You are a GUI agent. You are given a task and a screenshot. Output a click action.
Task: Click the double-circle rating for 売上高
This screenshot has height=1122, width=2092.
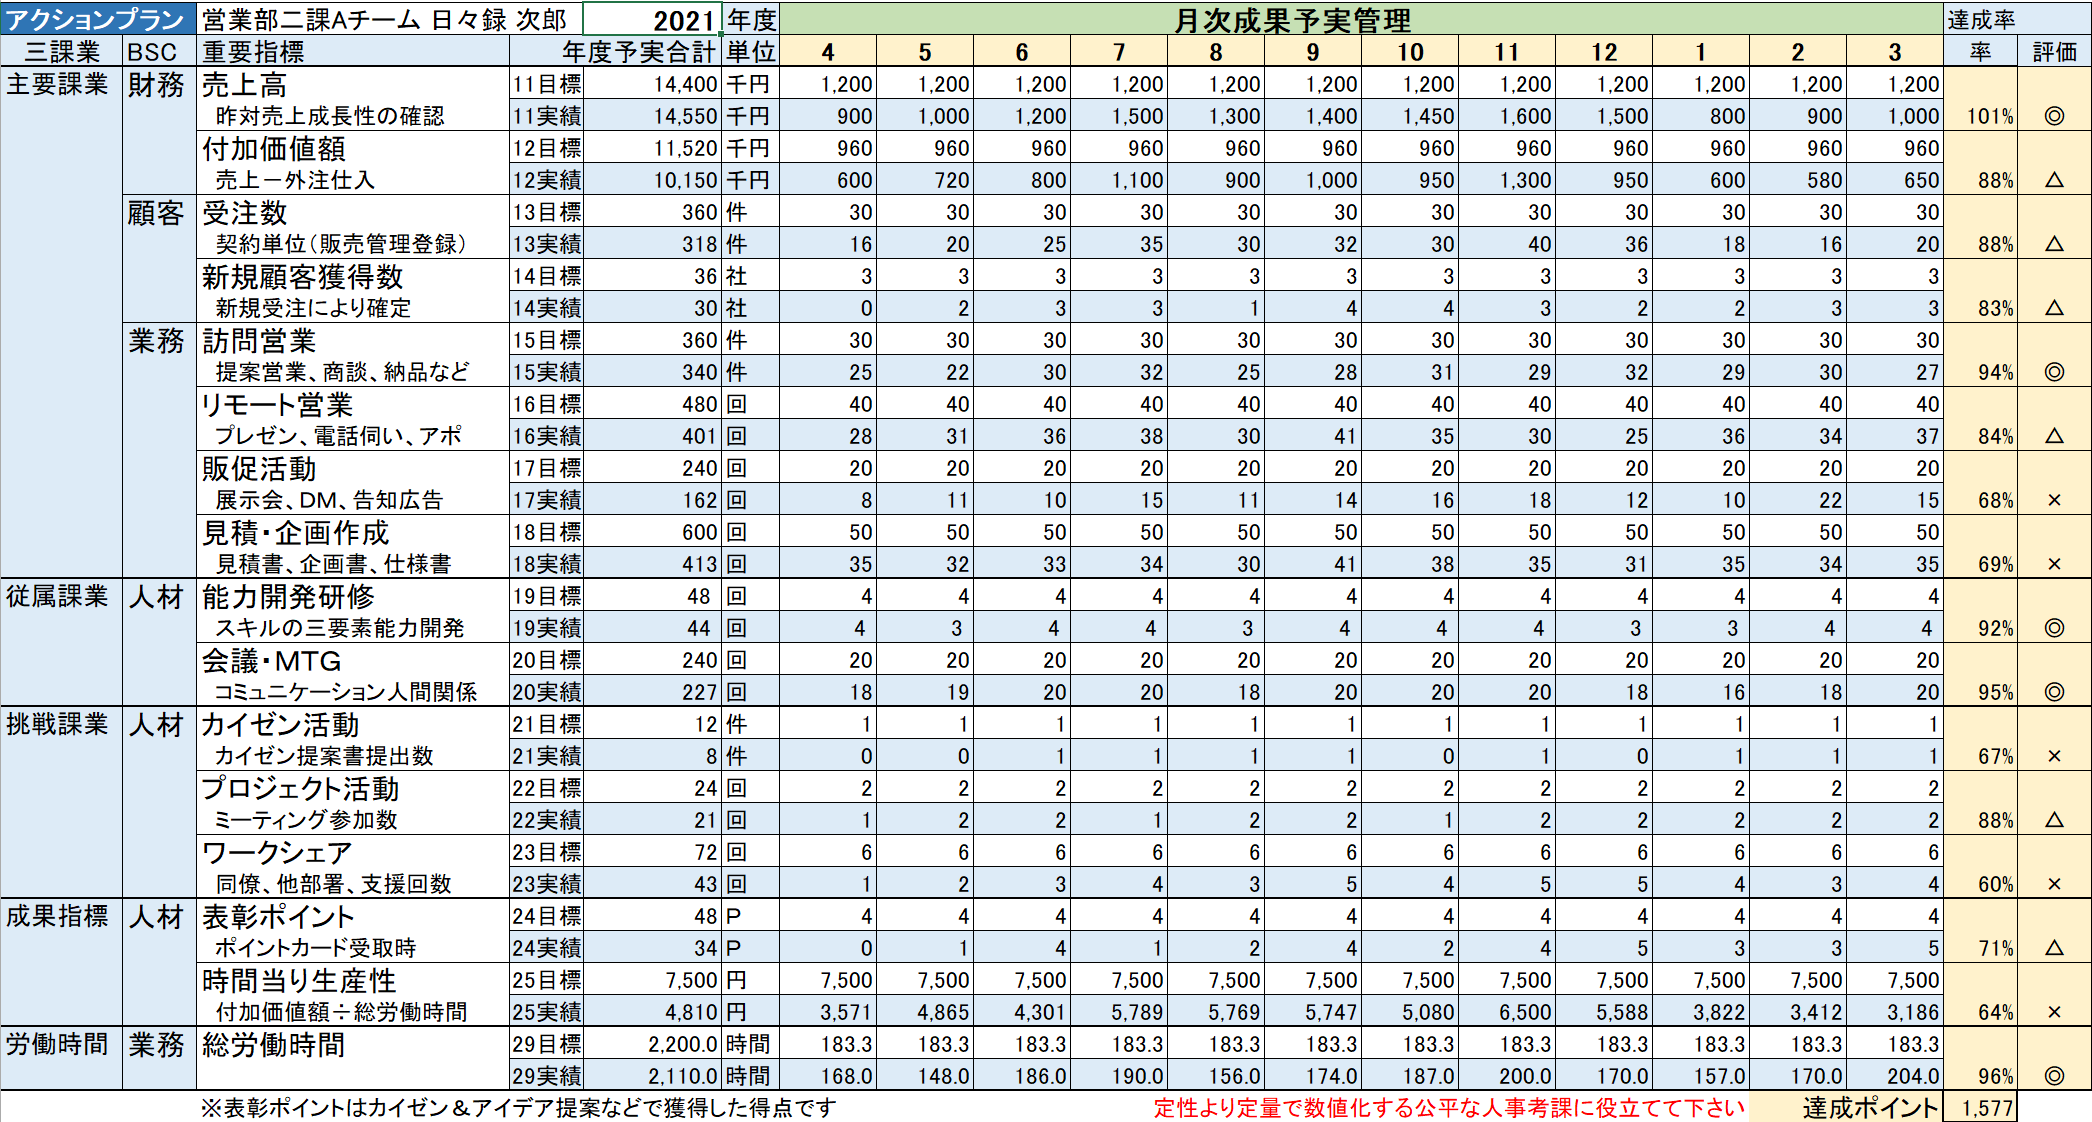(x=2054, y=116)
